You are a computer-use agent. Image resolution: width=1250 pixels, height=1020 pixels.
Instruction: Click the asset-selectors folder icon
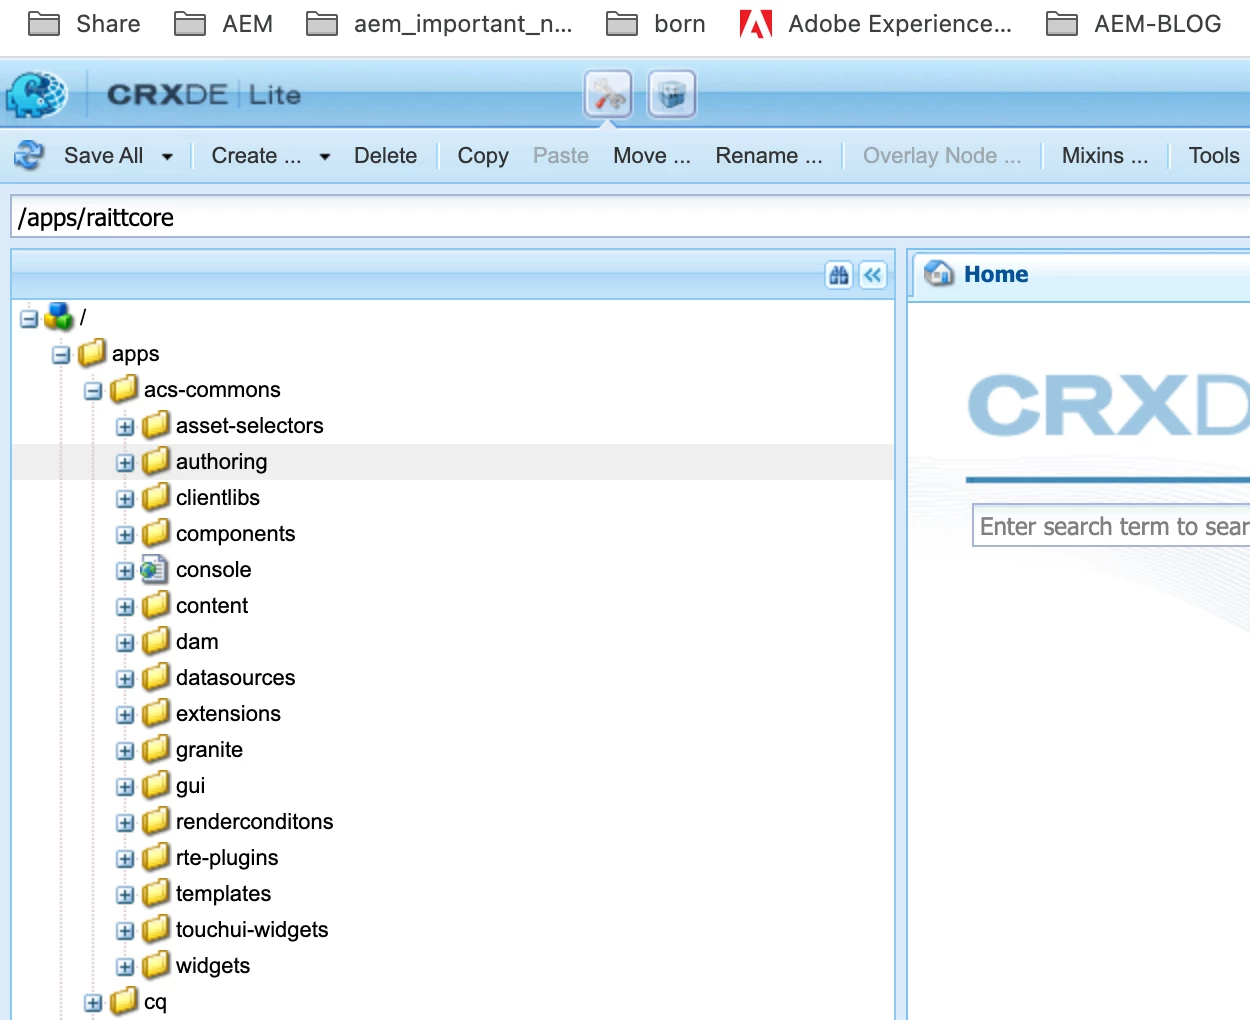click(156, 425)
